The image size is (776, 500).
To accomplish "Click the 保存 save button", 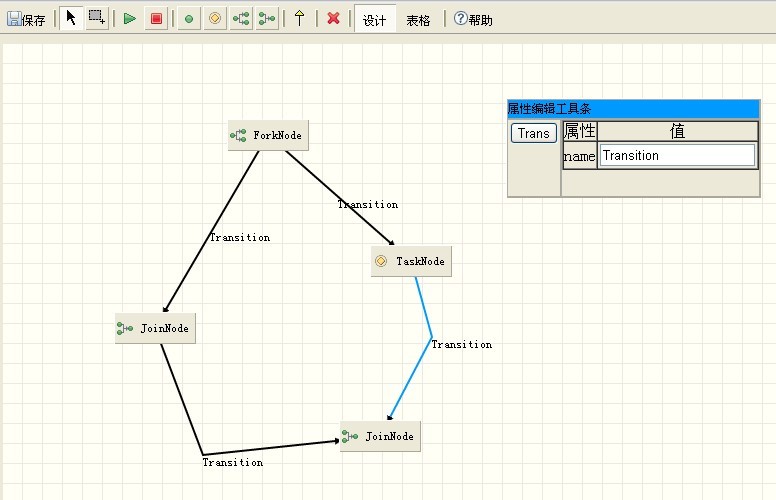I will coord(26,19).
